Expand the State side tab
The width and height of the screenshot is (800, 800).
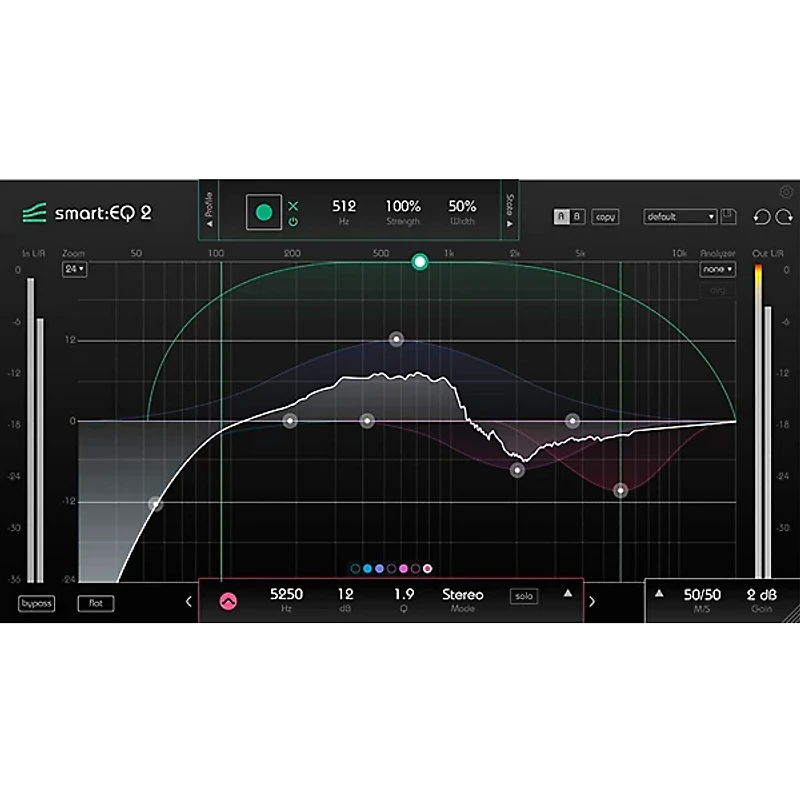509,210
